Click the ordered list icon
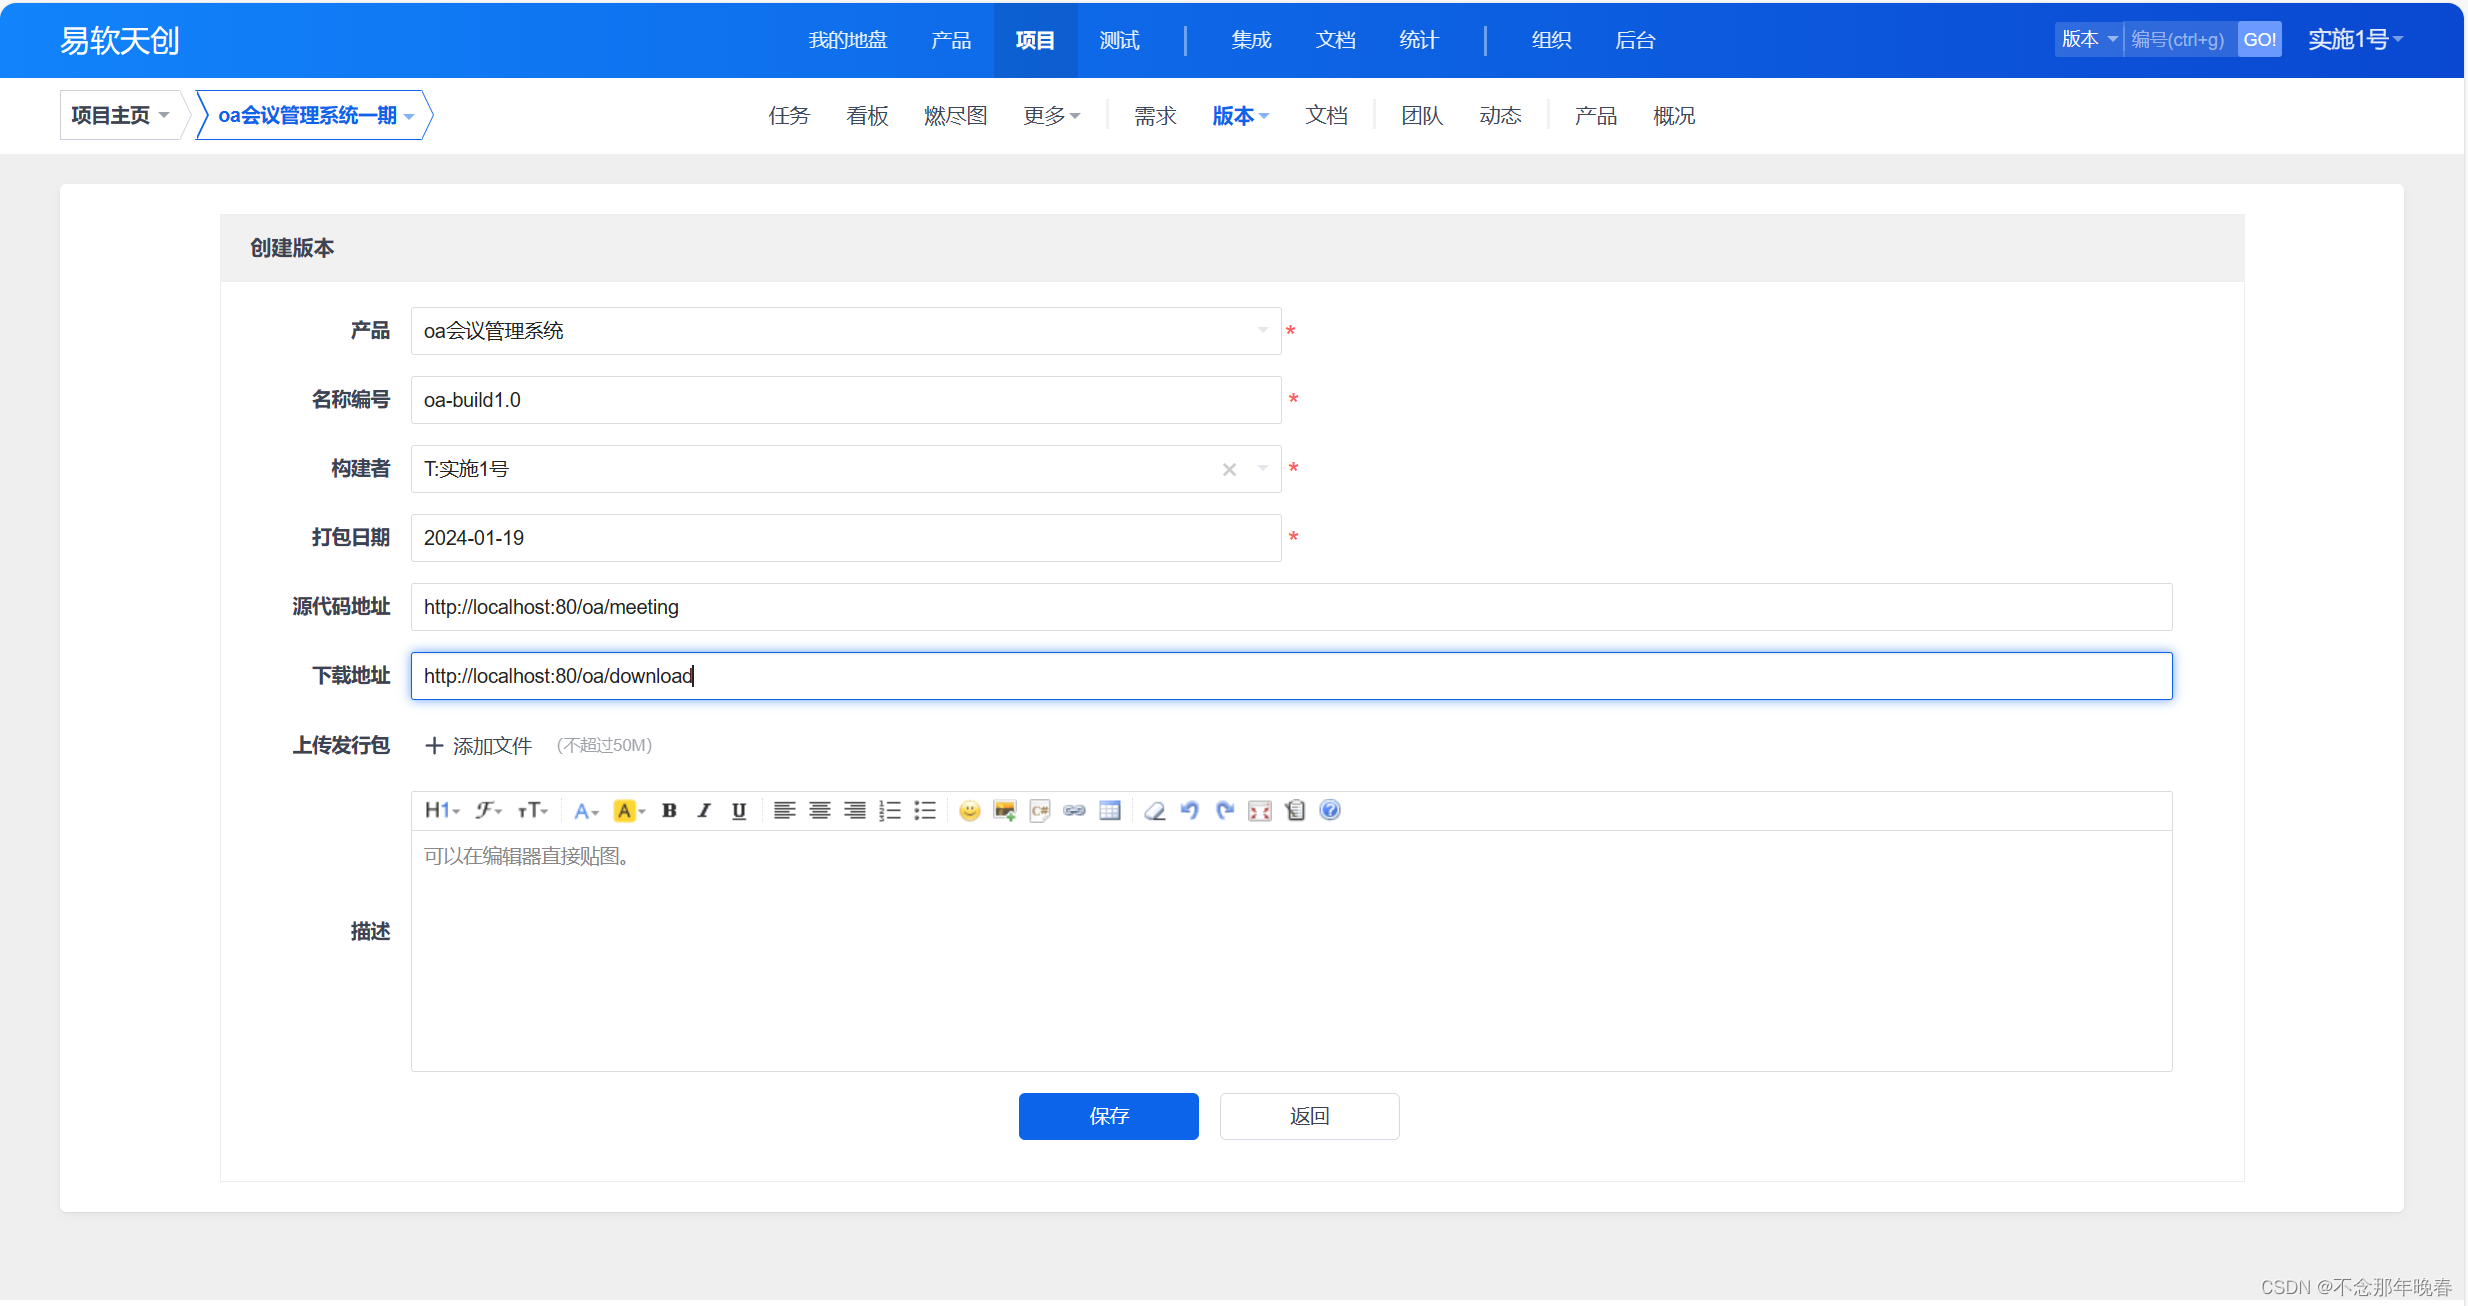Screen dimensions: 2468x1306 (x=889, y=811)
